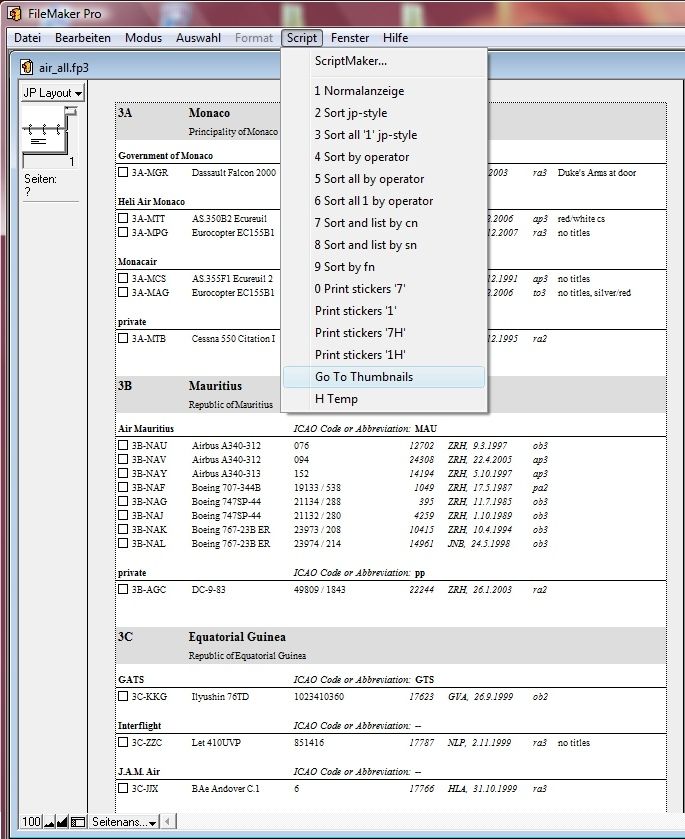Run script 2 Sort jp-style

point(384,113)
